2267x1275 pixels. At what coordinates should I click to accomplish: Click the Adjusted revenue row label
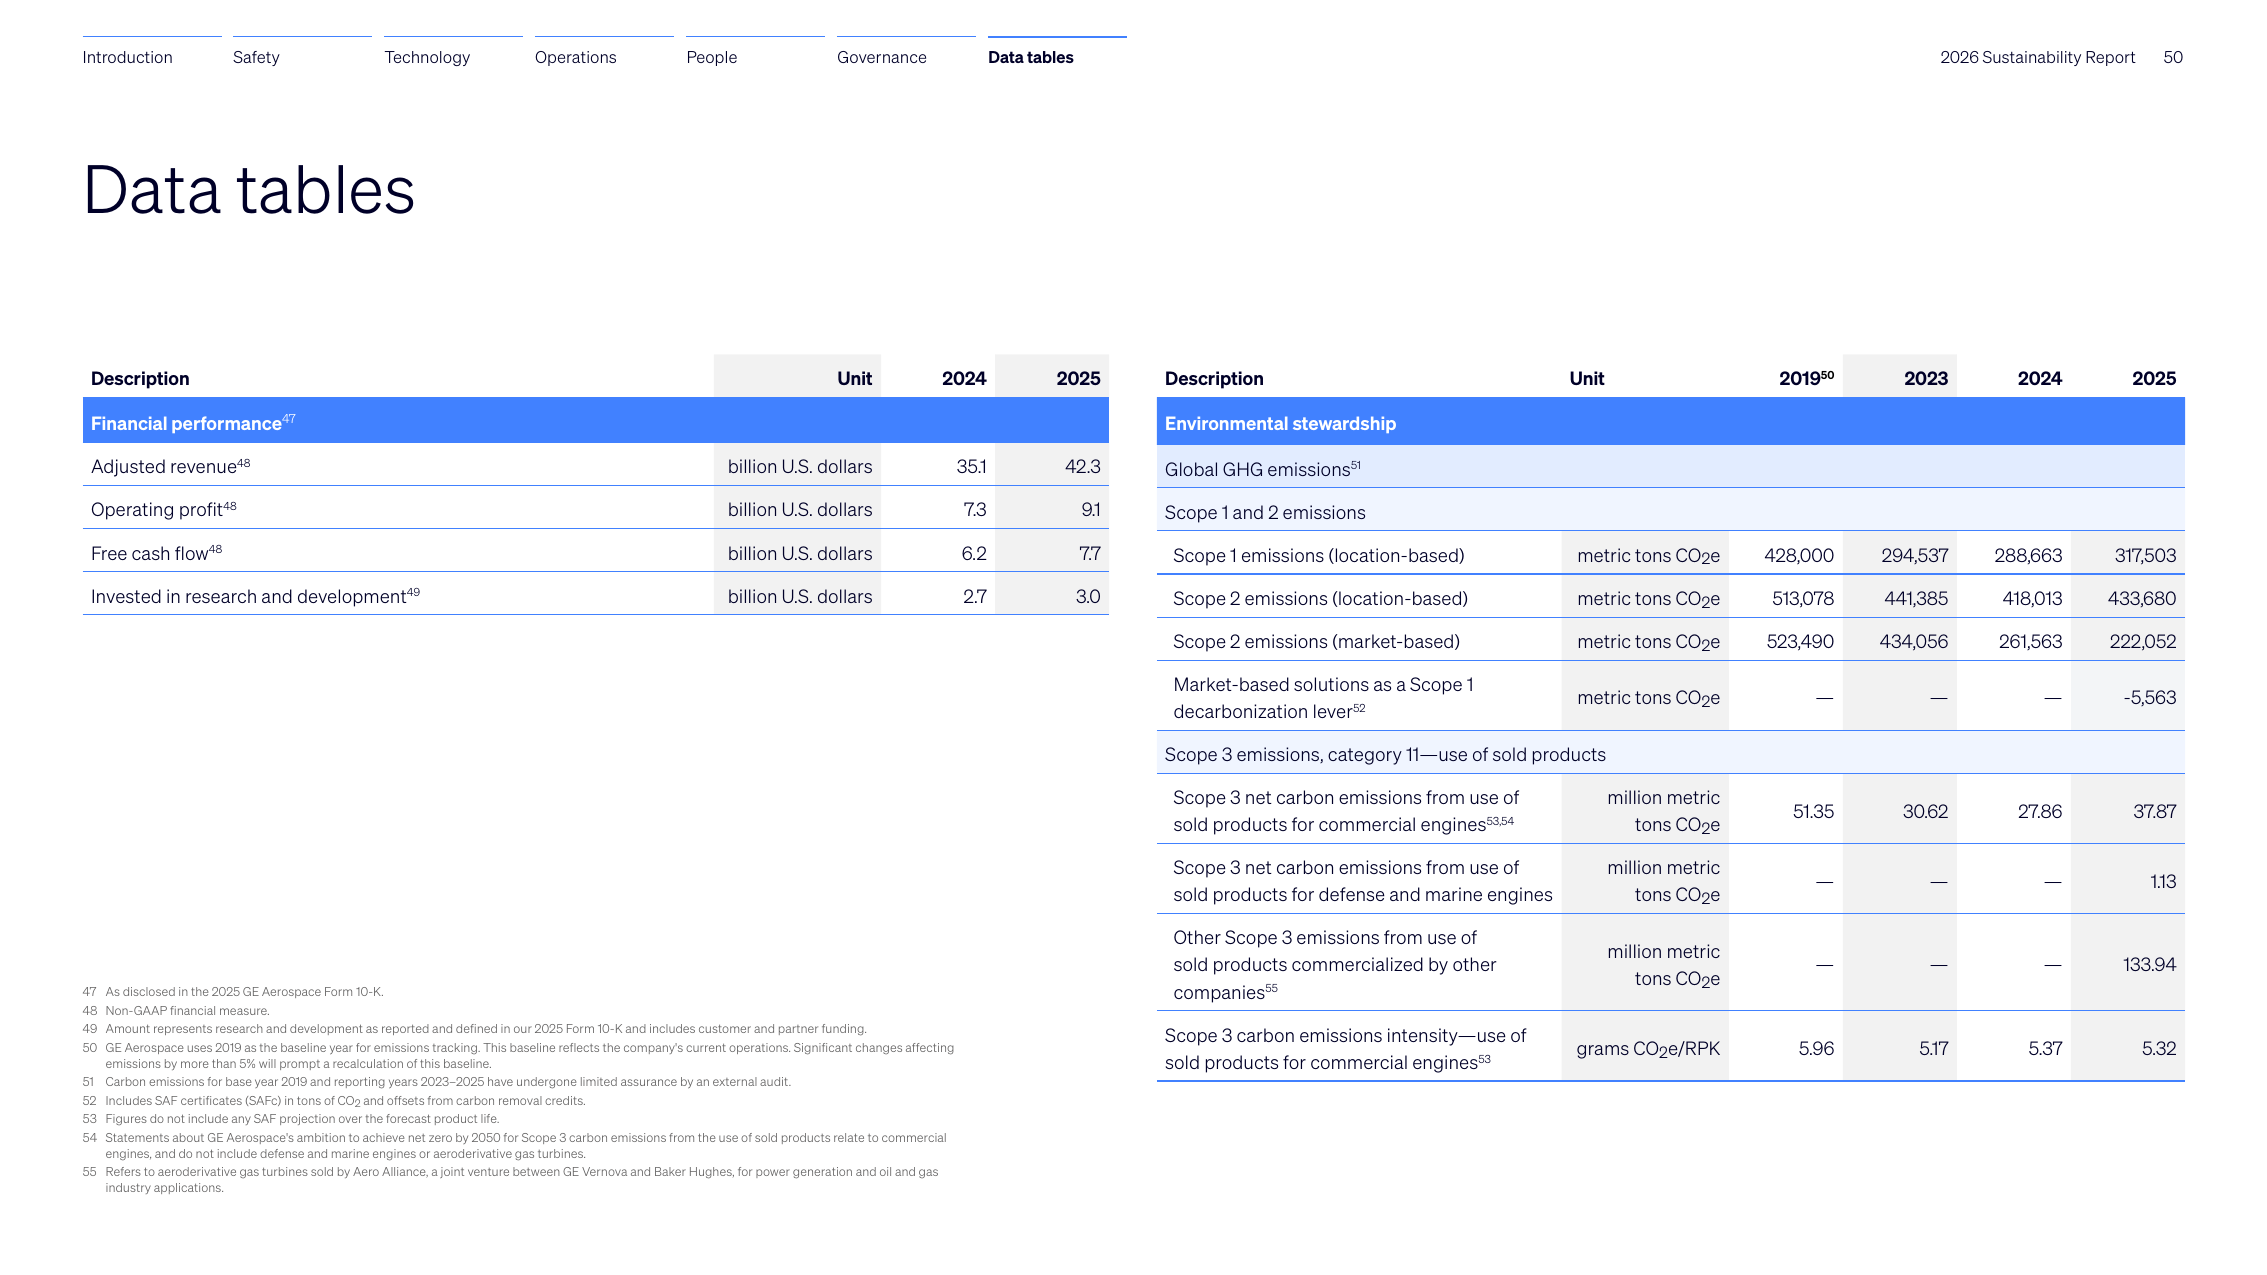[x=170, y=466]
